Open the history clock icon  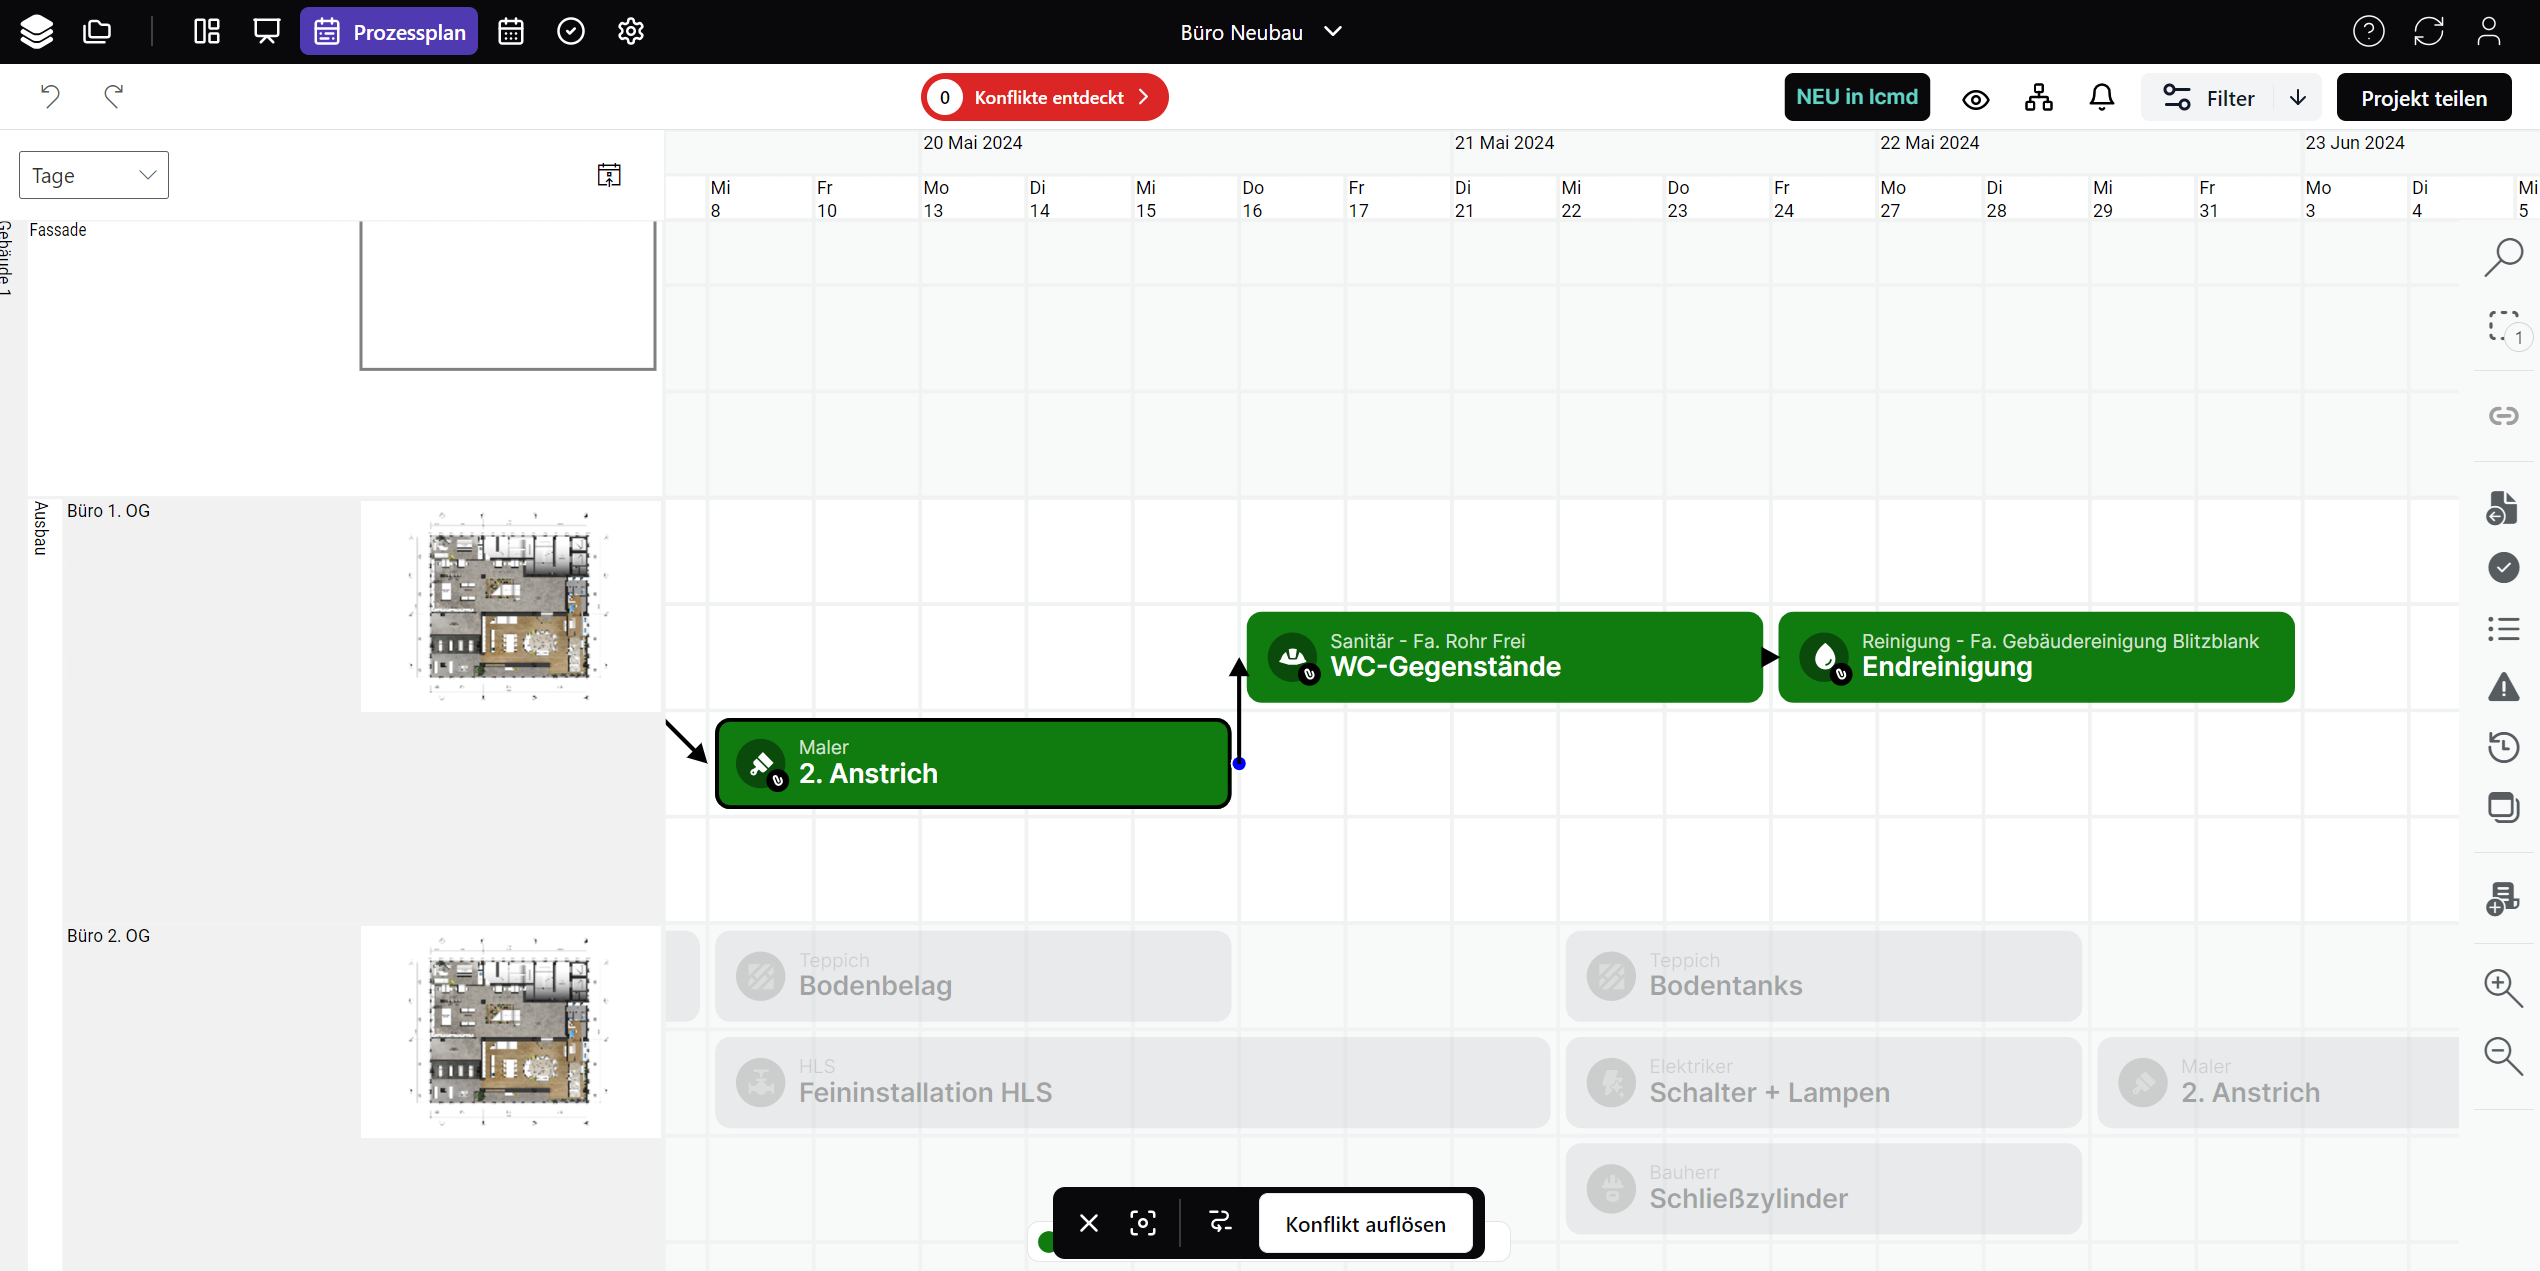click(2503, 747)
